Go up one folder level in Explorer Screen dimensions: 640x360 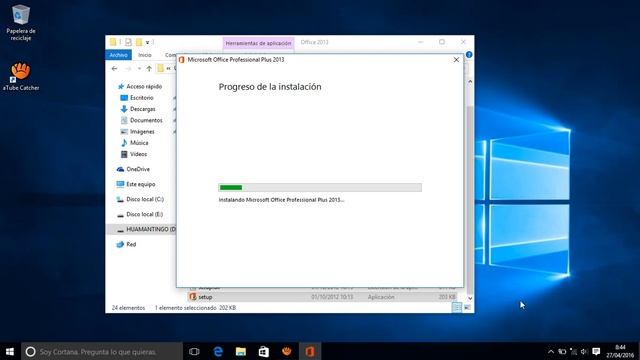149,69
